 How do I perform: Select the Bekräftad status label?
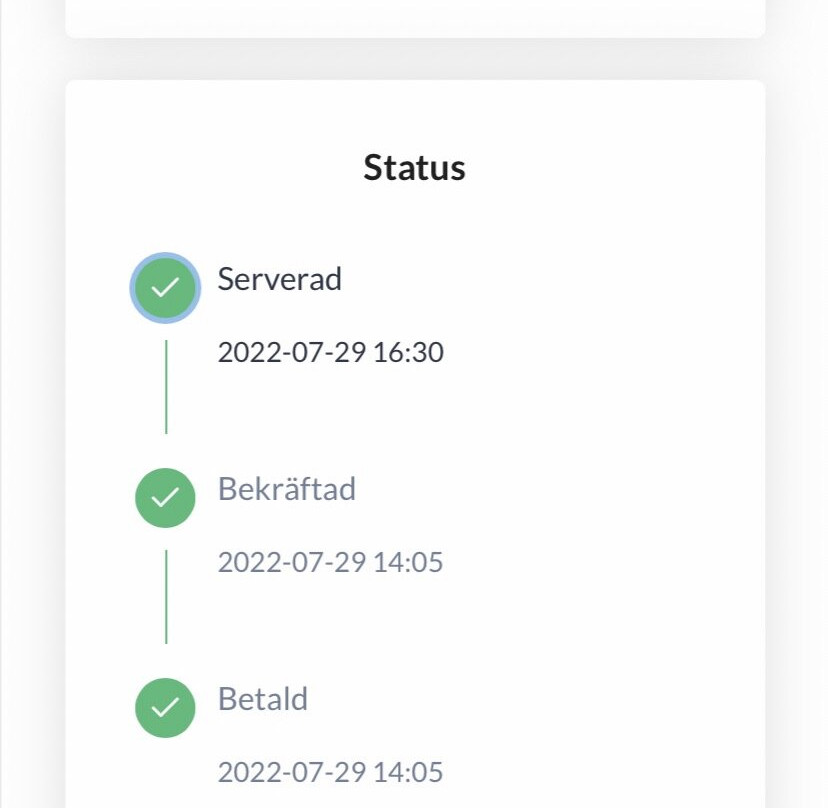pyautogui.click(x=287, y=489)
